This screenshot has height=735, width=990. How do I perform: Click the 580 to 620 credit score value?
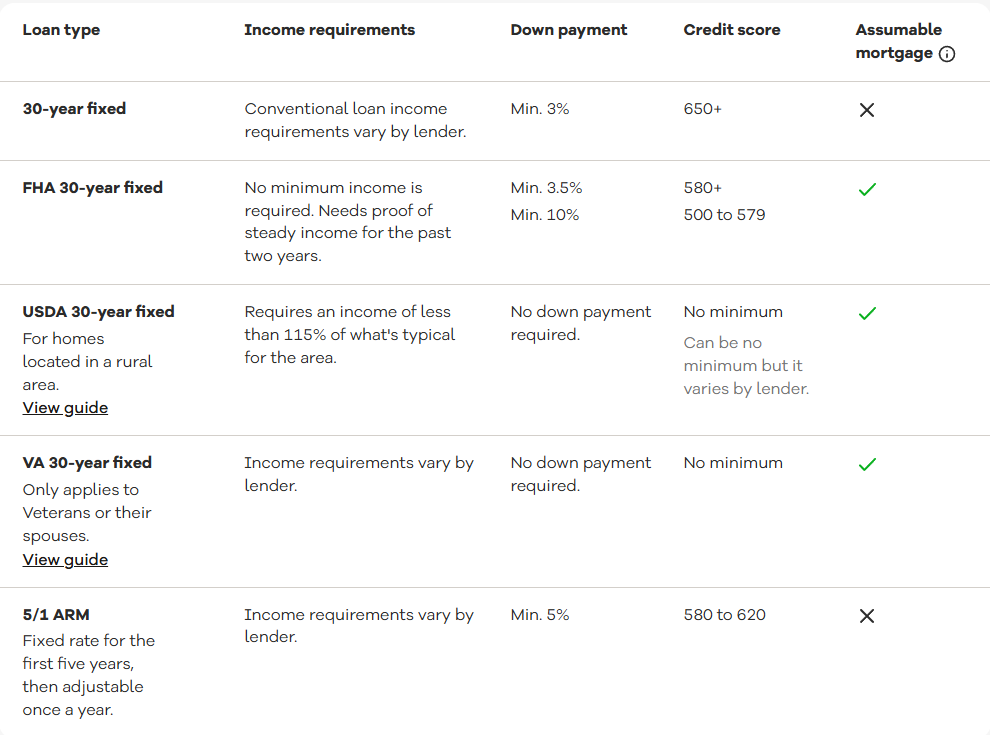724,614
